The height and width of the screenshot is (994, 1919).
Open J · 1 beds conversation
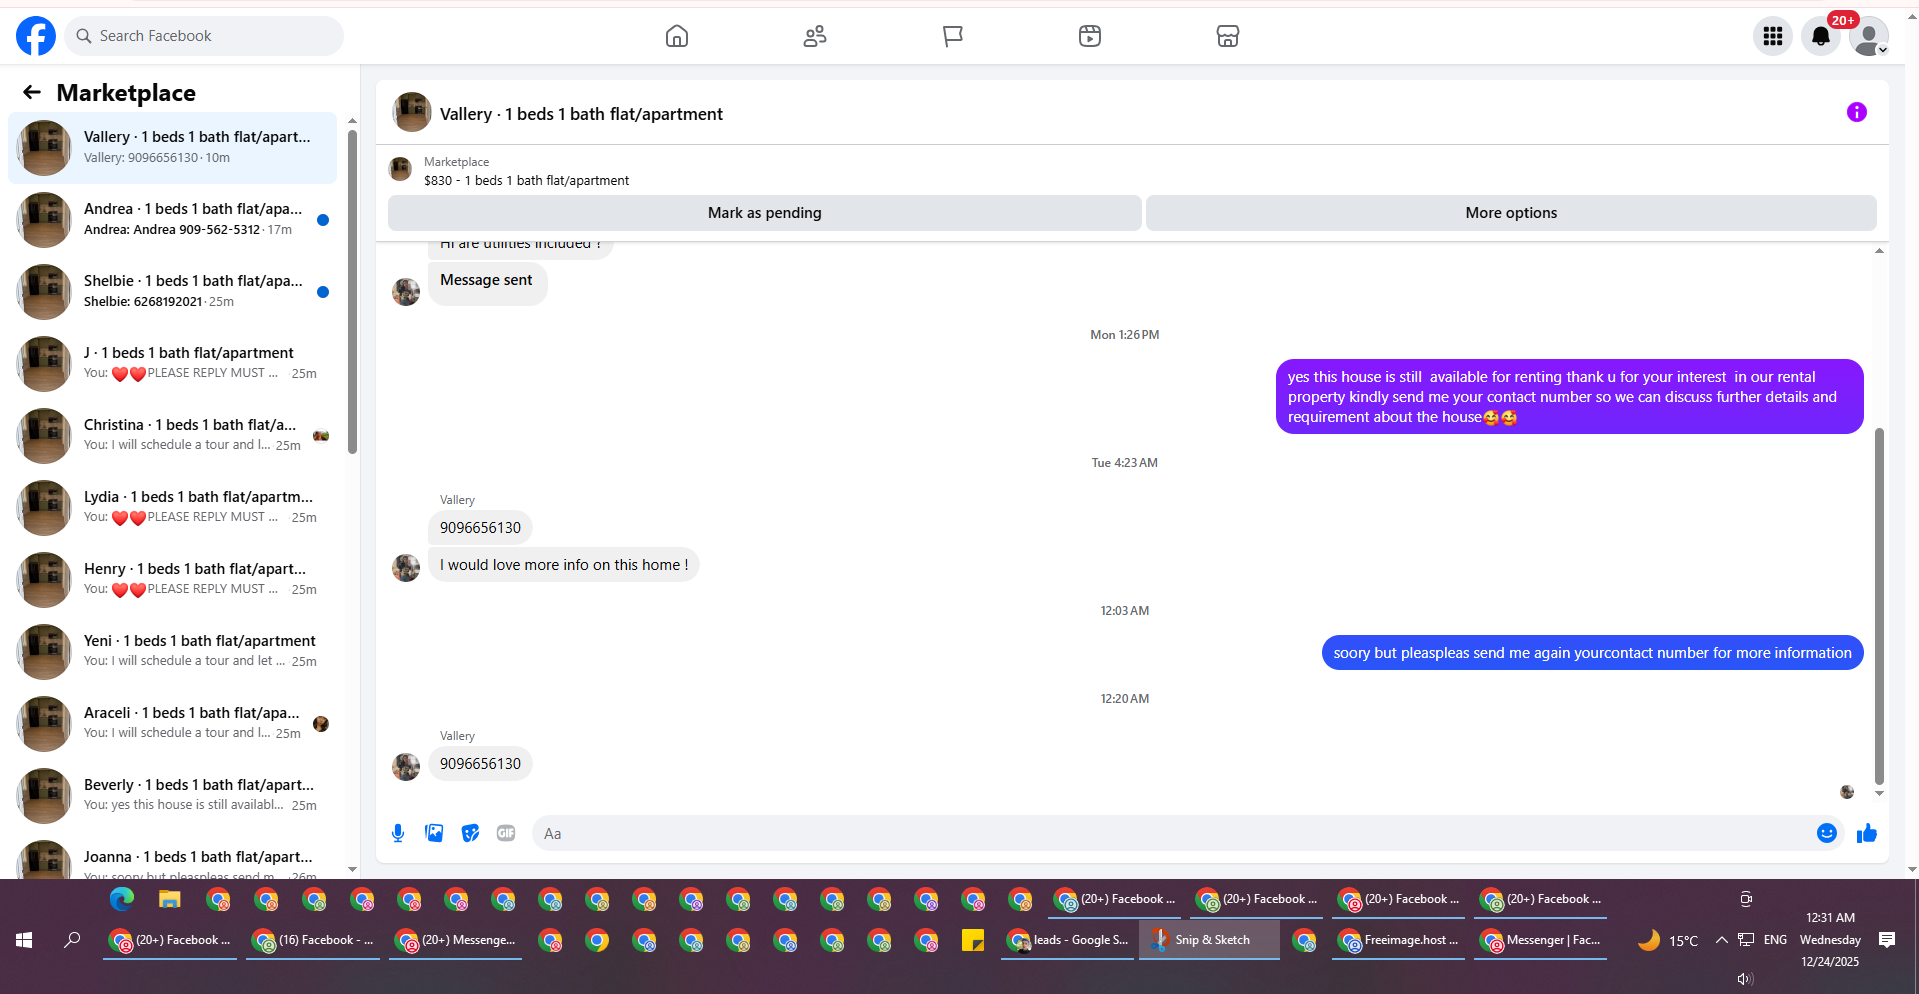173,364
